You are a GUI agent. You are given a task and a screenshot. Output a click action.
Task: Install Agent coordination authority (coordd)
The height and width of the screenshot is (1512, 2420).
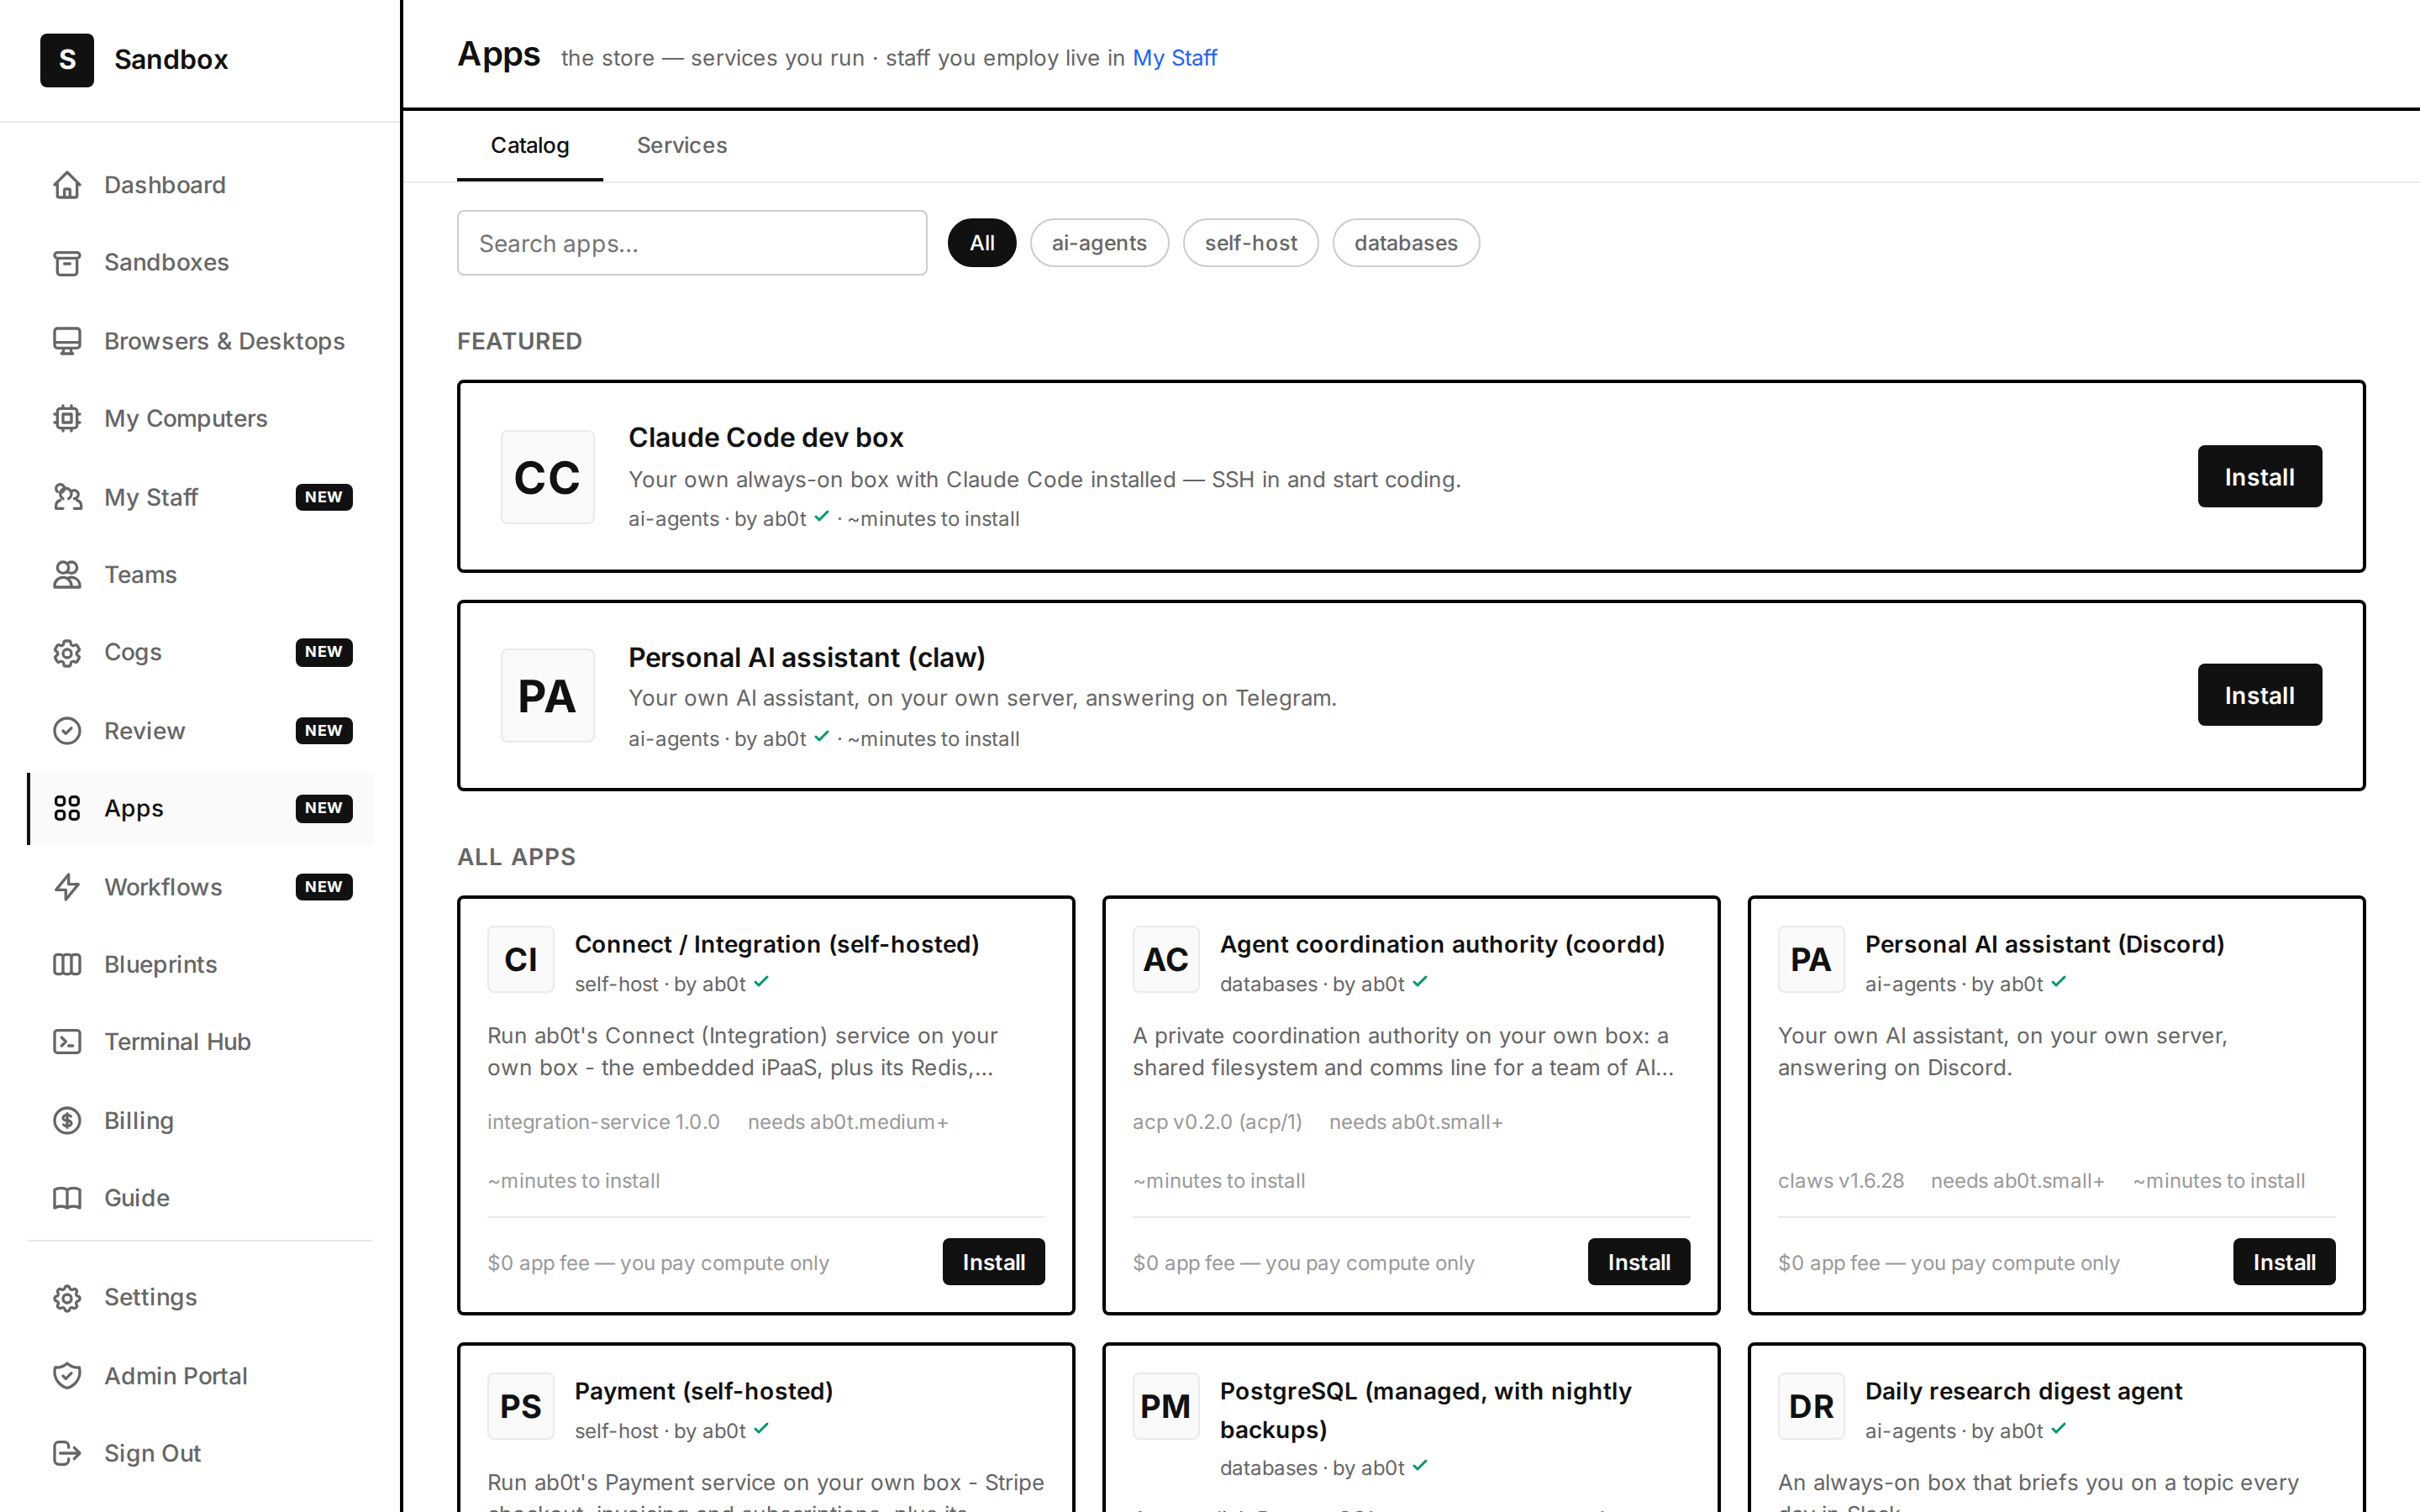pyautogui.click(x=1639, y=1262)
